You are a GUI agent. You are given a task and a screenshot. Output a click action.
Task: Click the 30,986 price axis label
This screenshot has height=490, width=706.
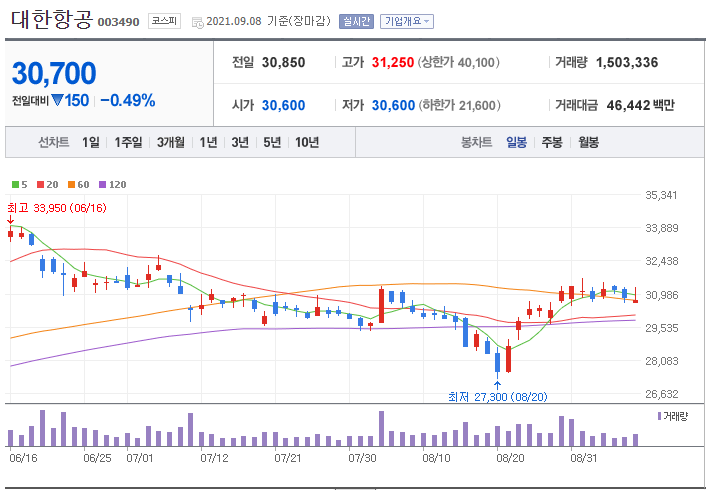tap(661, 295)
